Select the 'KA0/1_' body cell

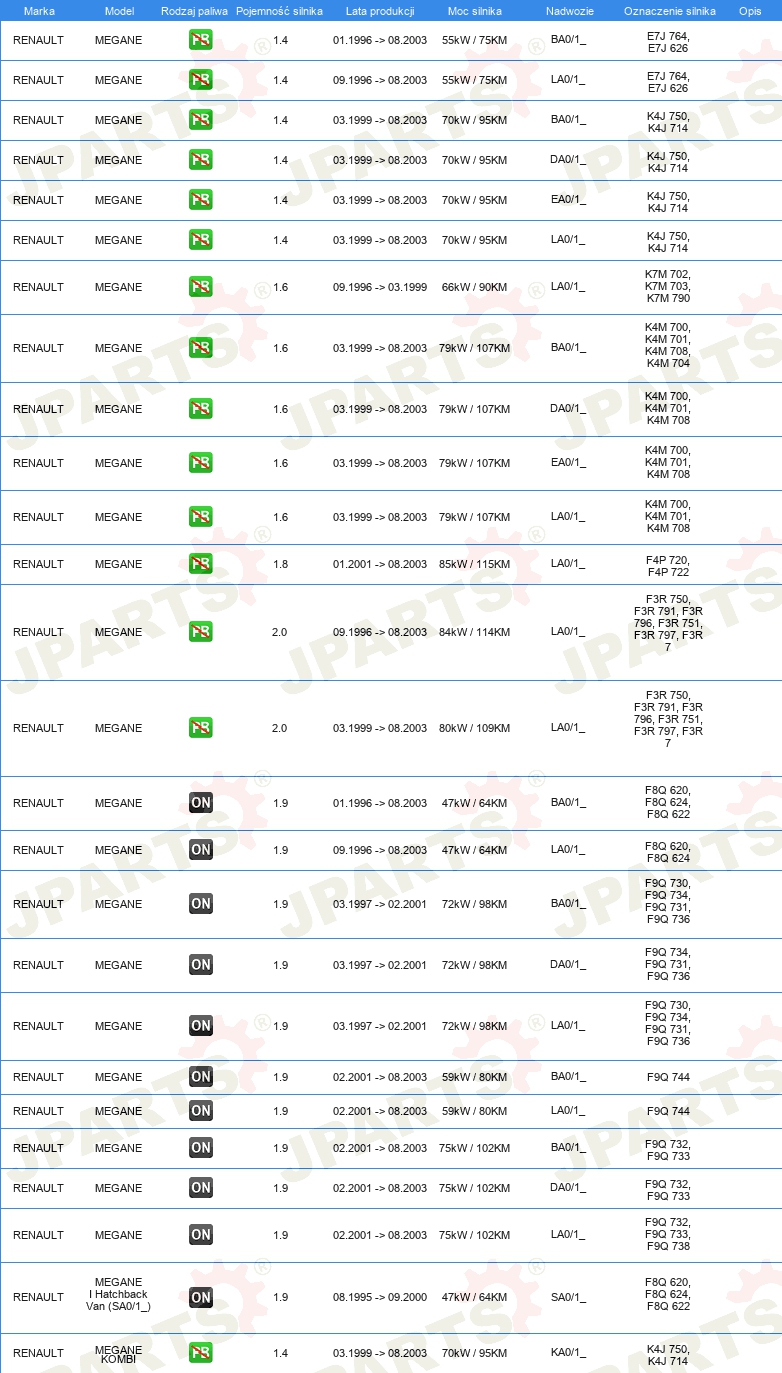click(x=568, y=1353)
